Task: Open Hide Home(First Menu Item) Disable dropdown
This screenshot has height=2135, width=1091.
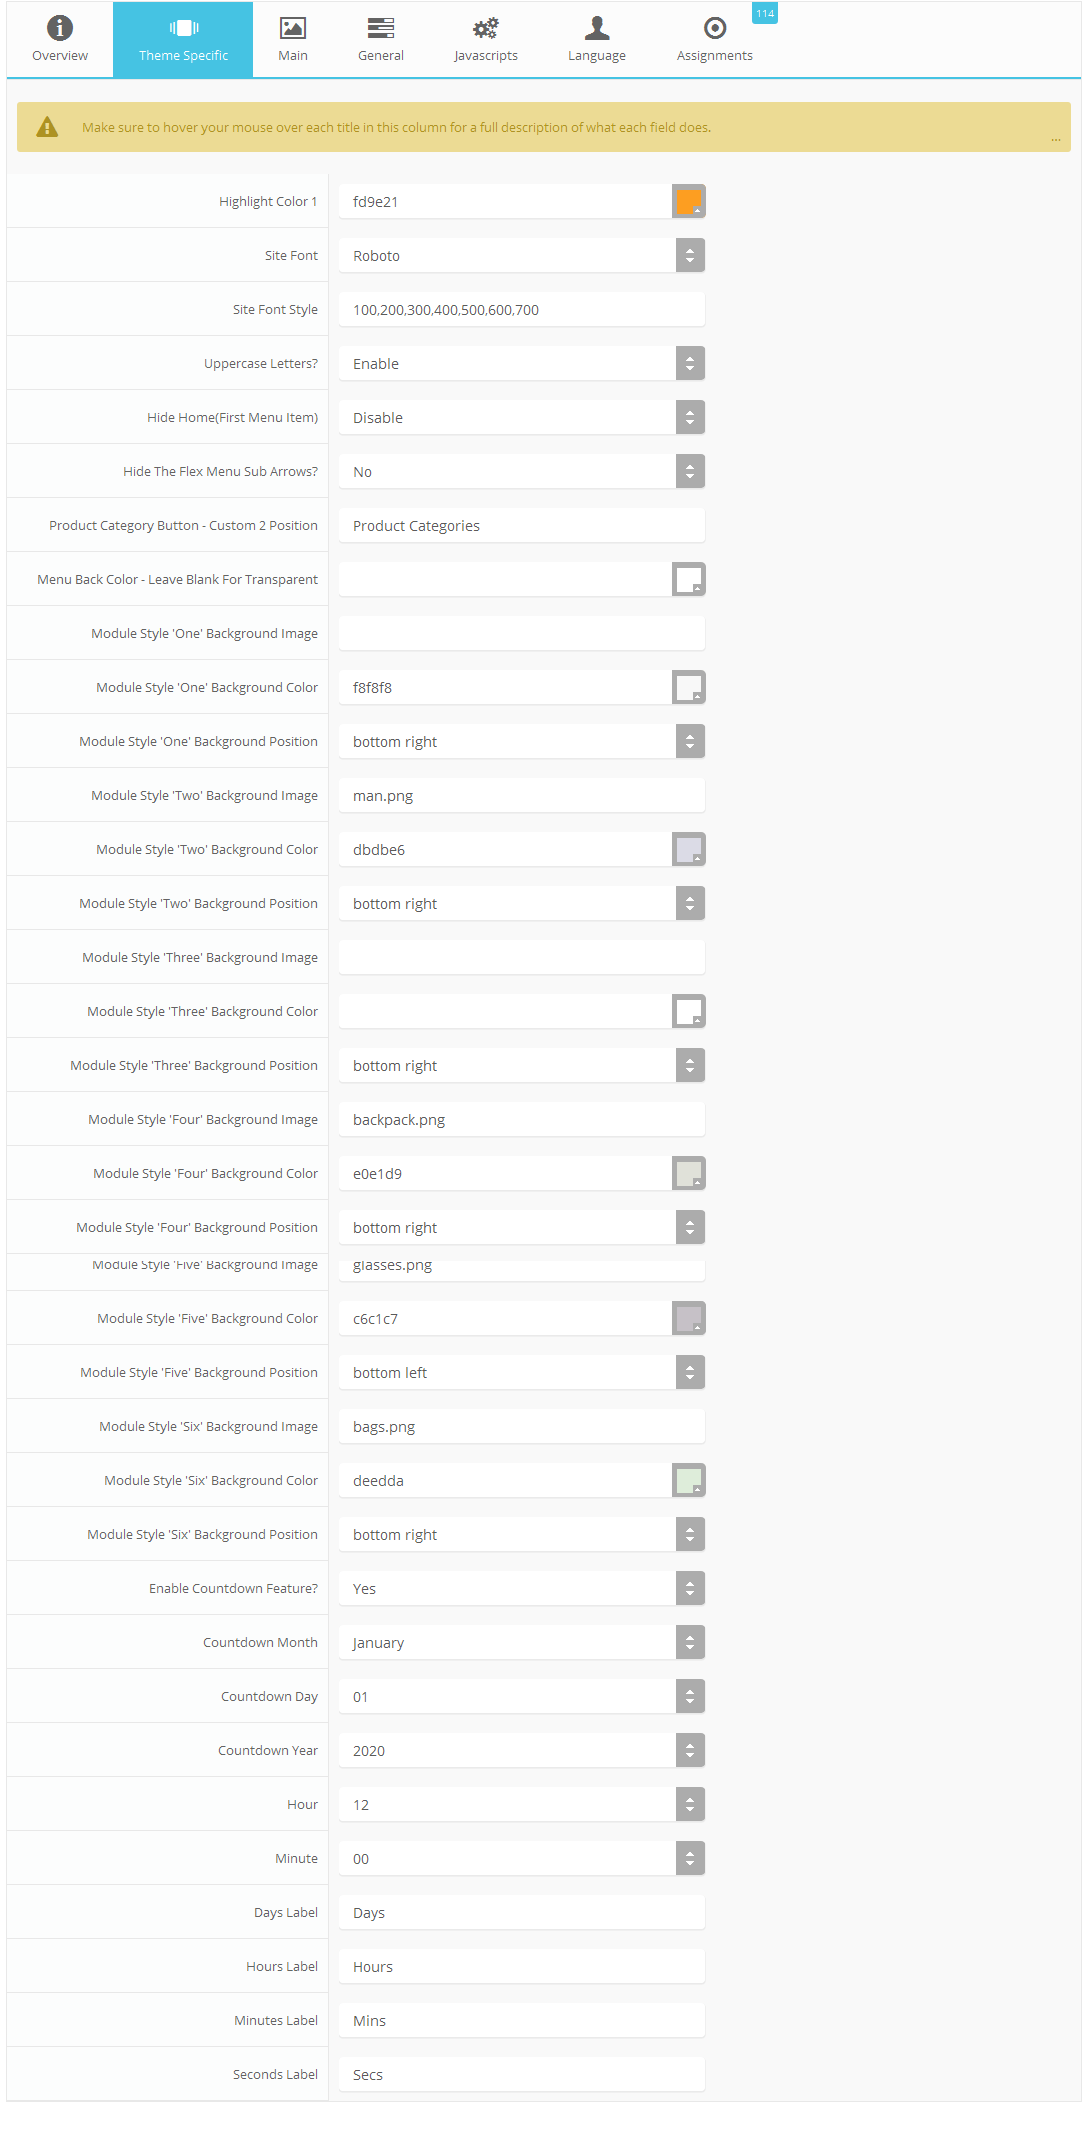Action: pyautogui.click(x=522, y=417)
